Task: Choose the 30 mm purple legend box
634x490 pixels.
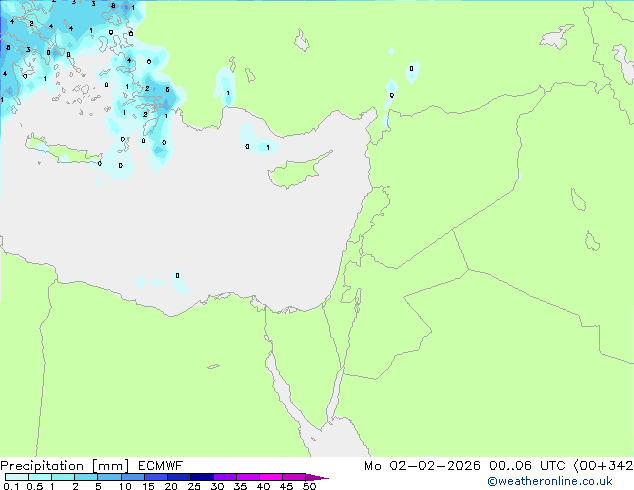Action: point(224,477)
